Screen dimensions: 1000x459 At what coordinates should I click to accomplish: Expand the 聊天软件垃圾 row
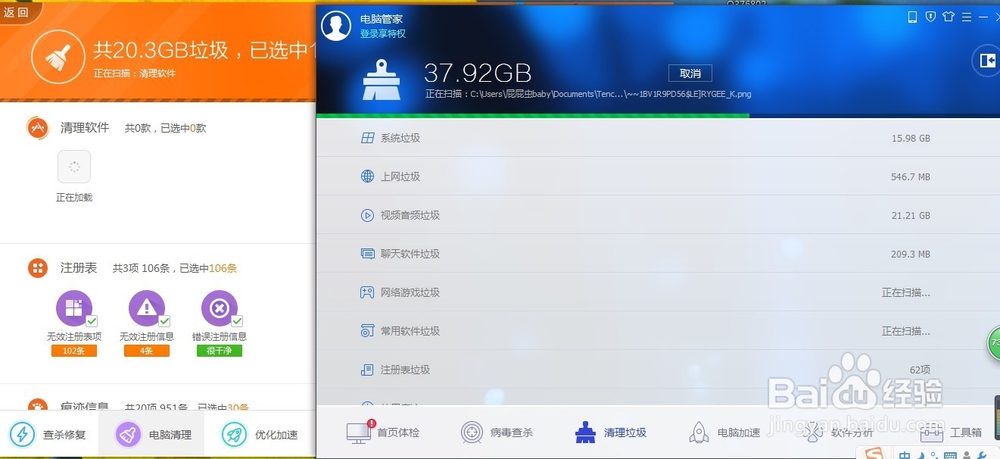658,254
